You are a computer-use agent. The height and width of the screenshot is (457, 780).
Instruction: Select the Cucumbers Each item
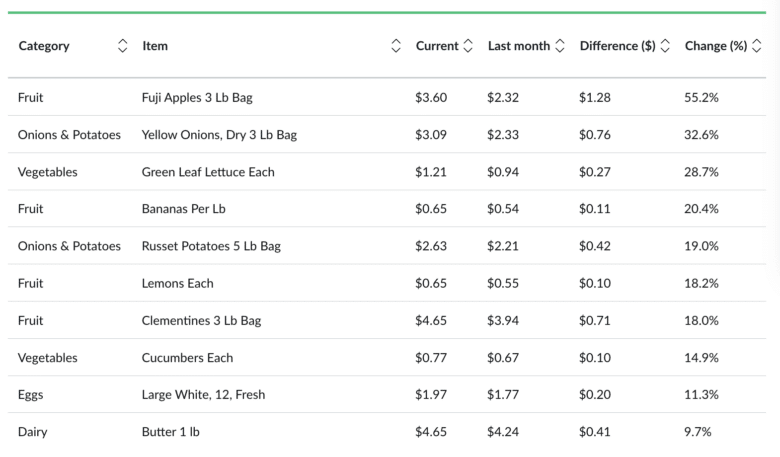187,357
